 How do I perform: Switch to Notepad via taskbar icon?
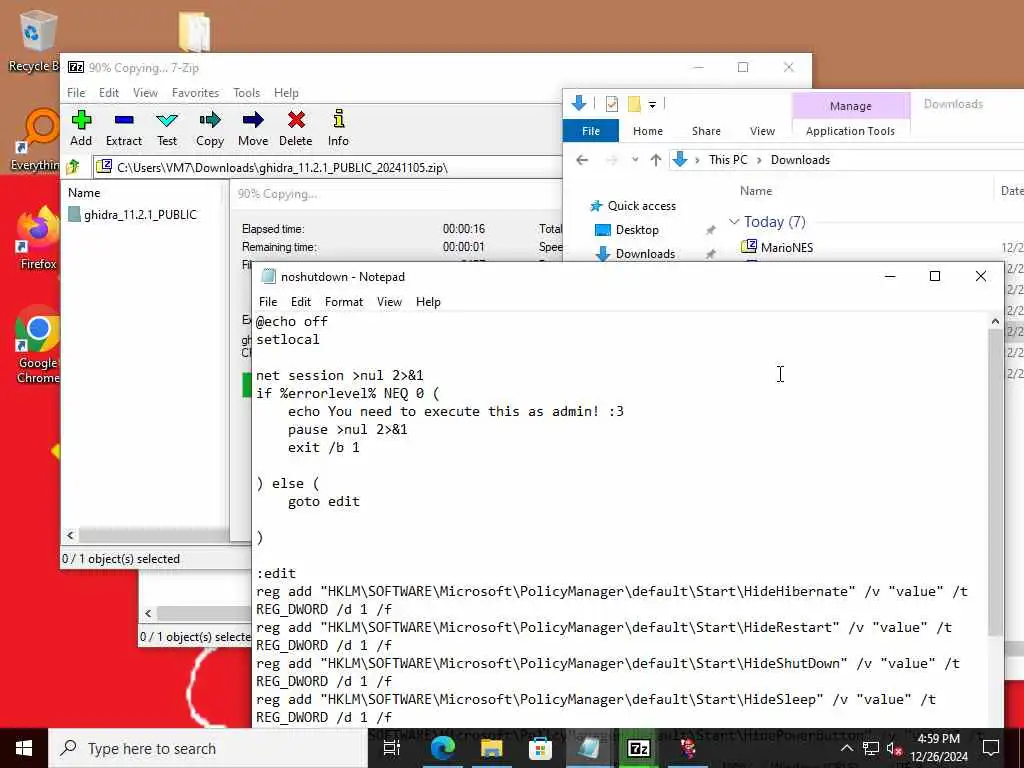coord(589,748)
